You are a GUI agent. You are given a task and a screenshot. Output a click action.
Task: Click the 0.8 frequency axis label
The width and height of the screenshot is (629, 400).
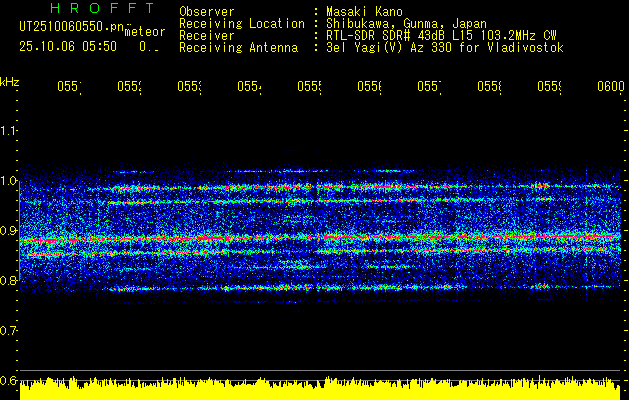pyautogui.click(x=8, y=280)
